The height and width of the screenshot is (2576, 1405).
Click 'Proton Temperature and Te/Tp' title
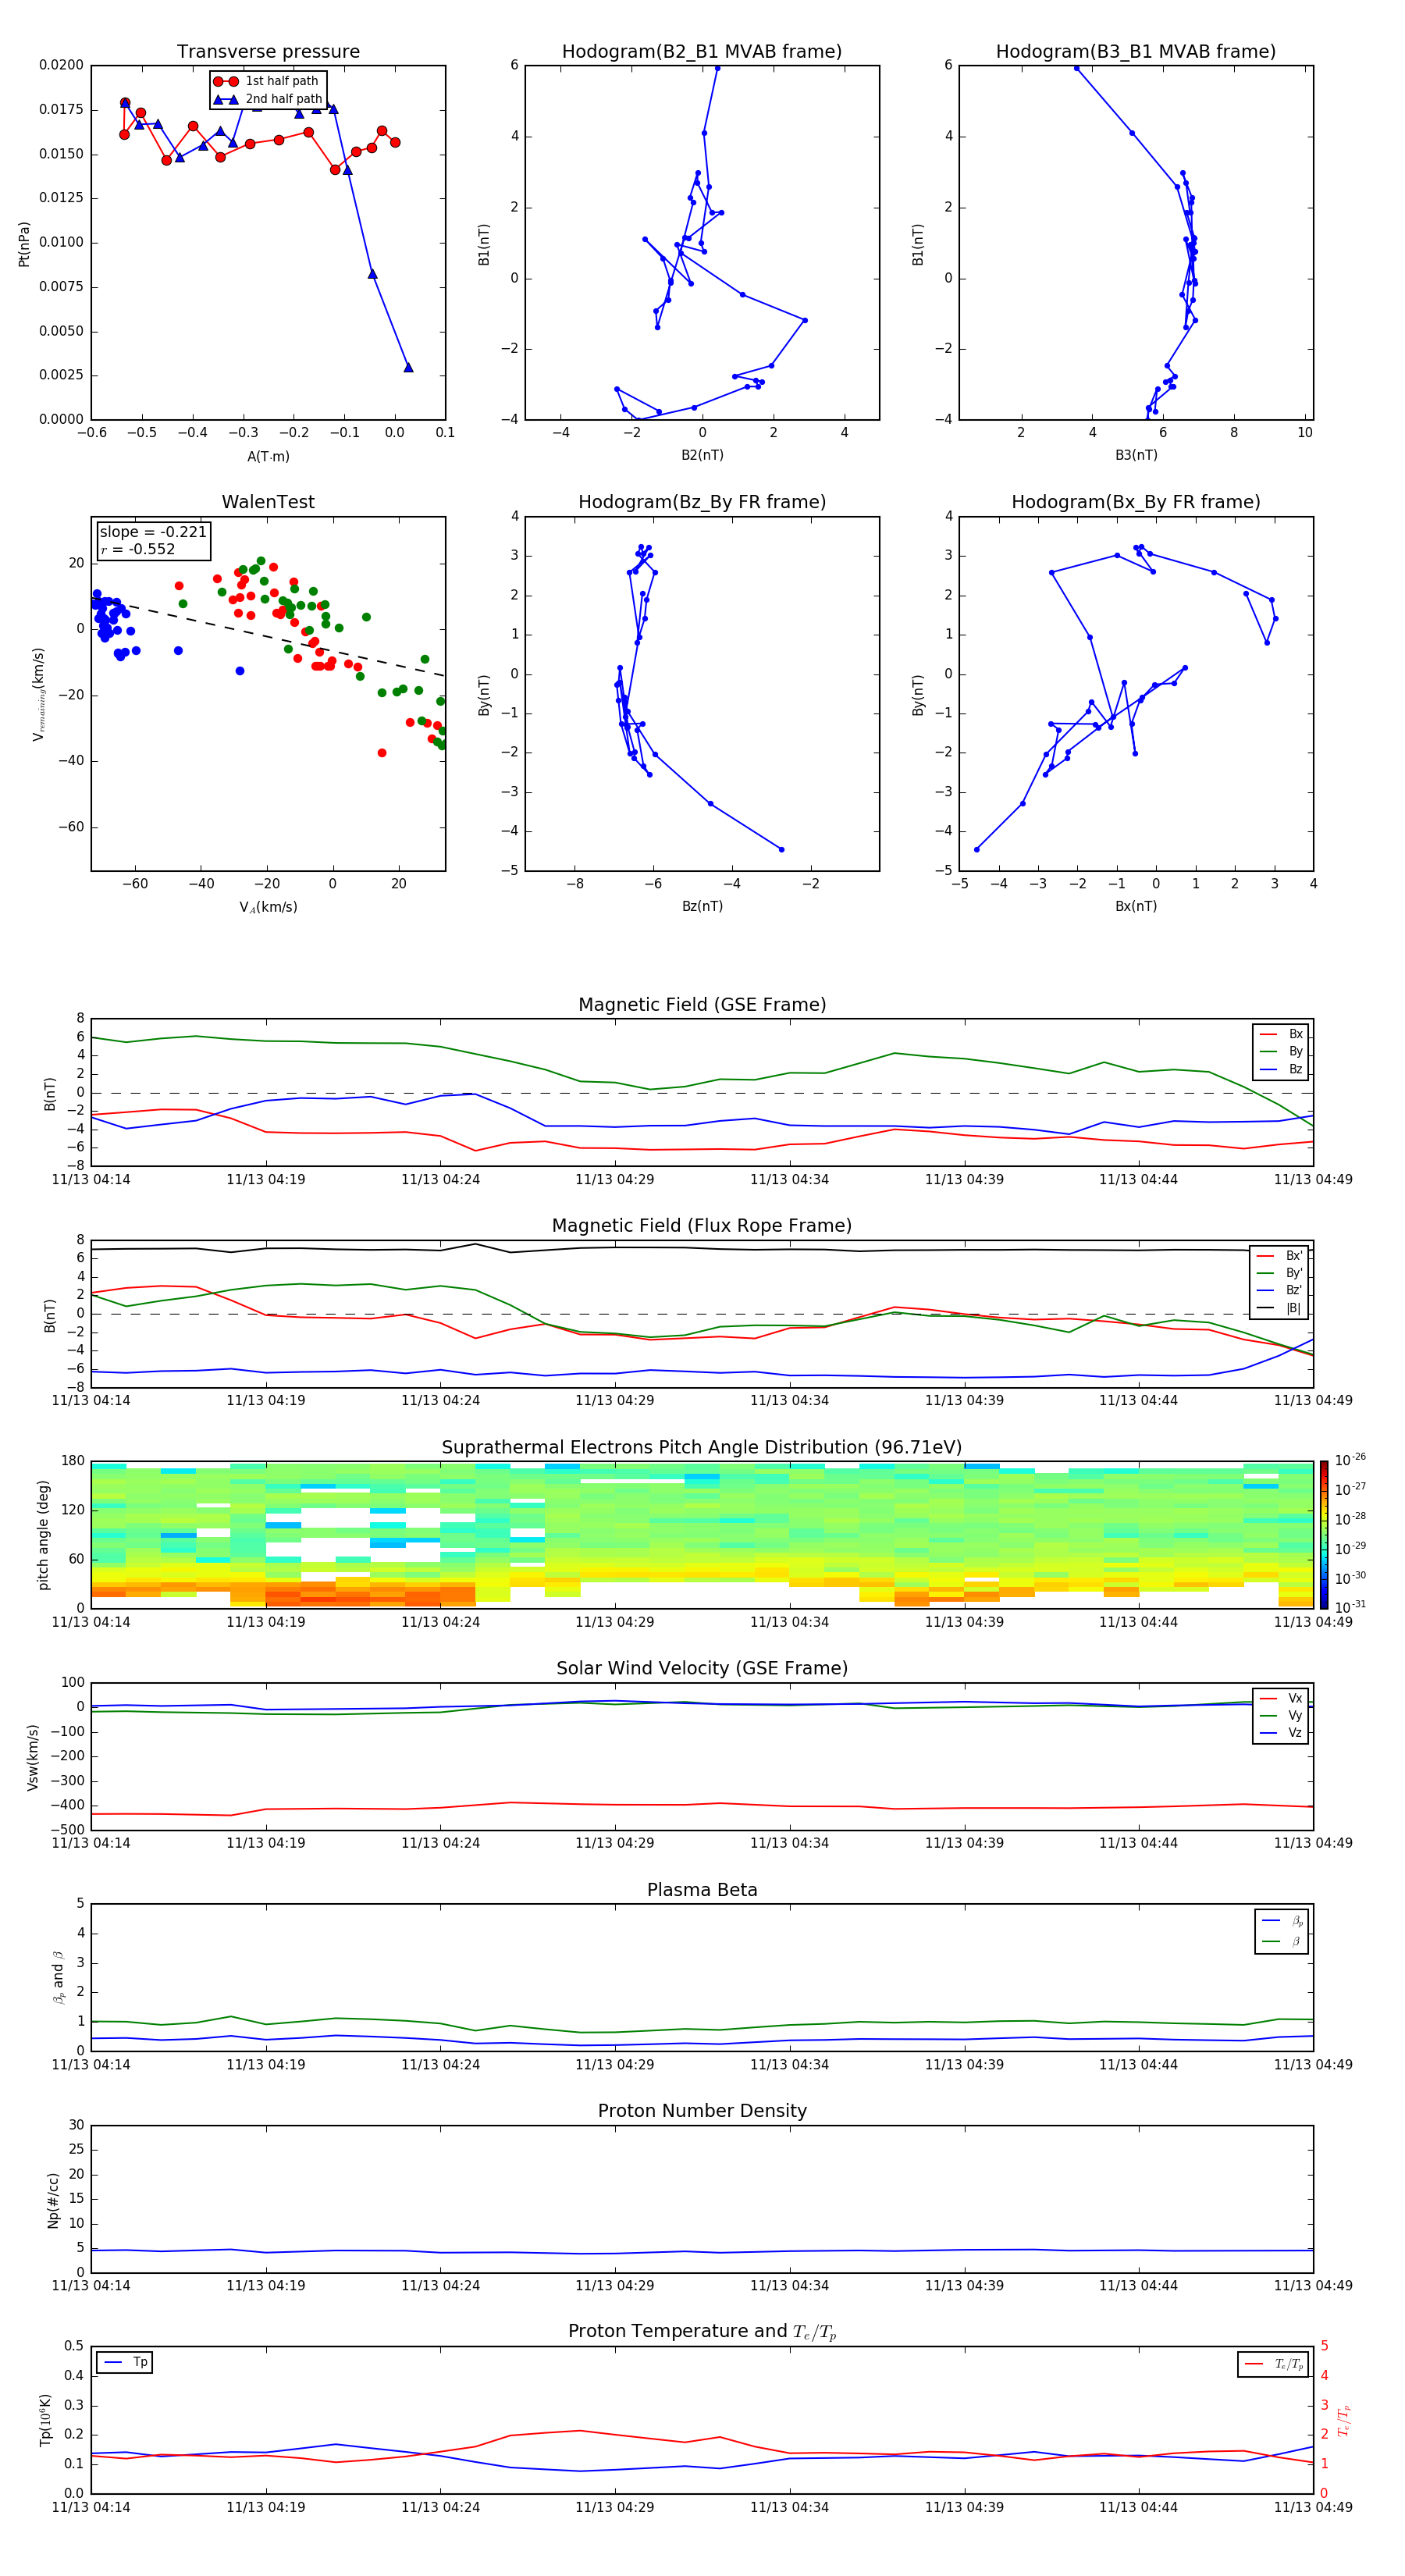point(702,2332)
